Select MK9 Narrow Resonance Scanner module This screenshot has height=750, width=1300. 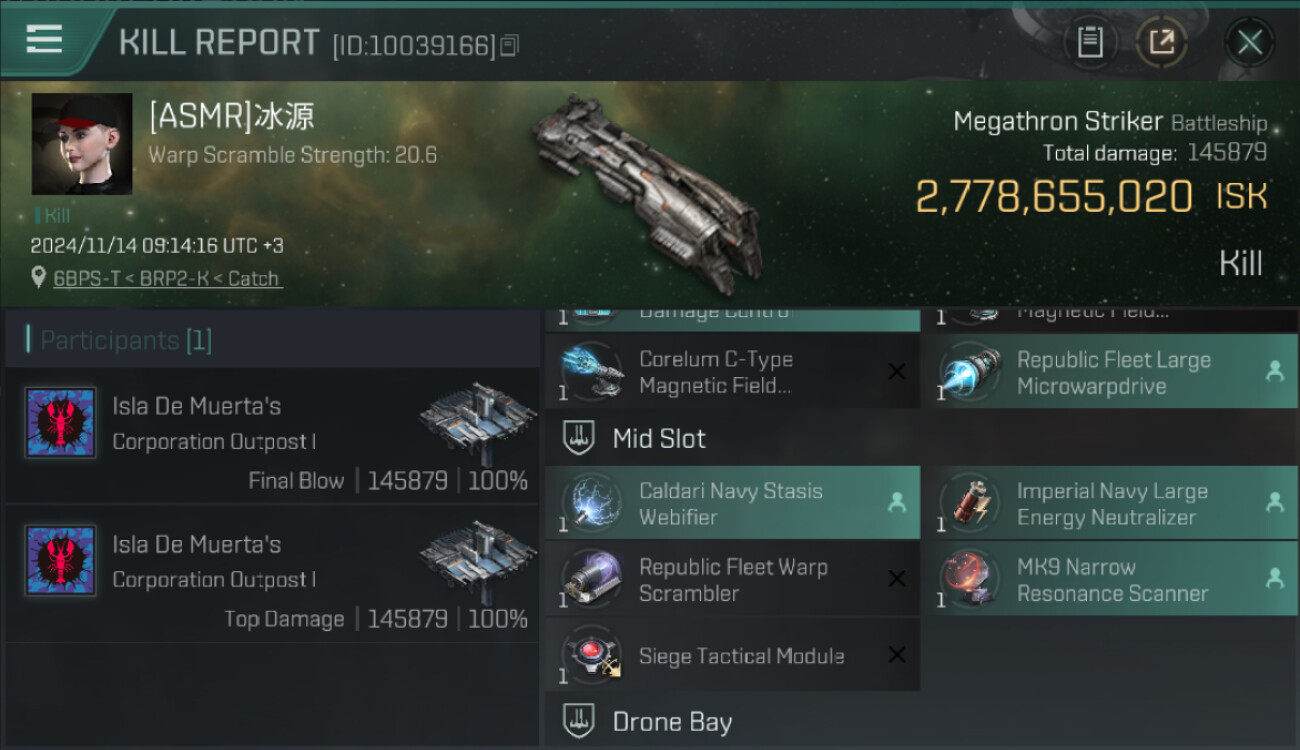[x=1110, y=579]
